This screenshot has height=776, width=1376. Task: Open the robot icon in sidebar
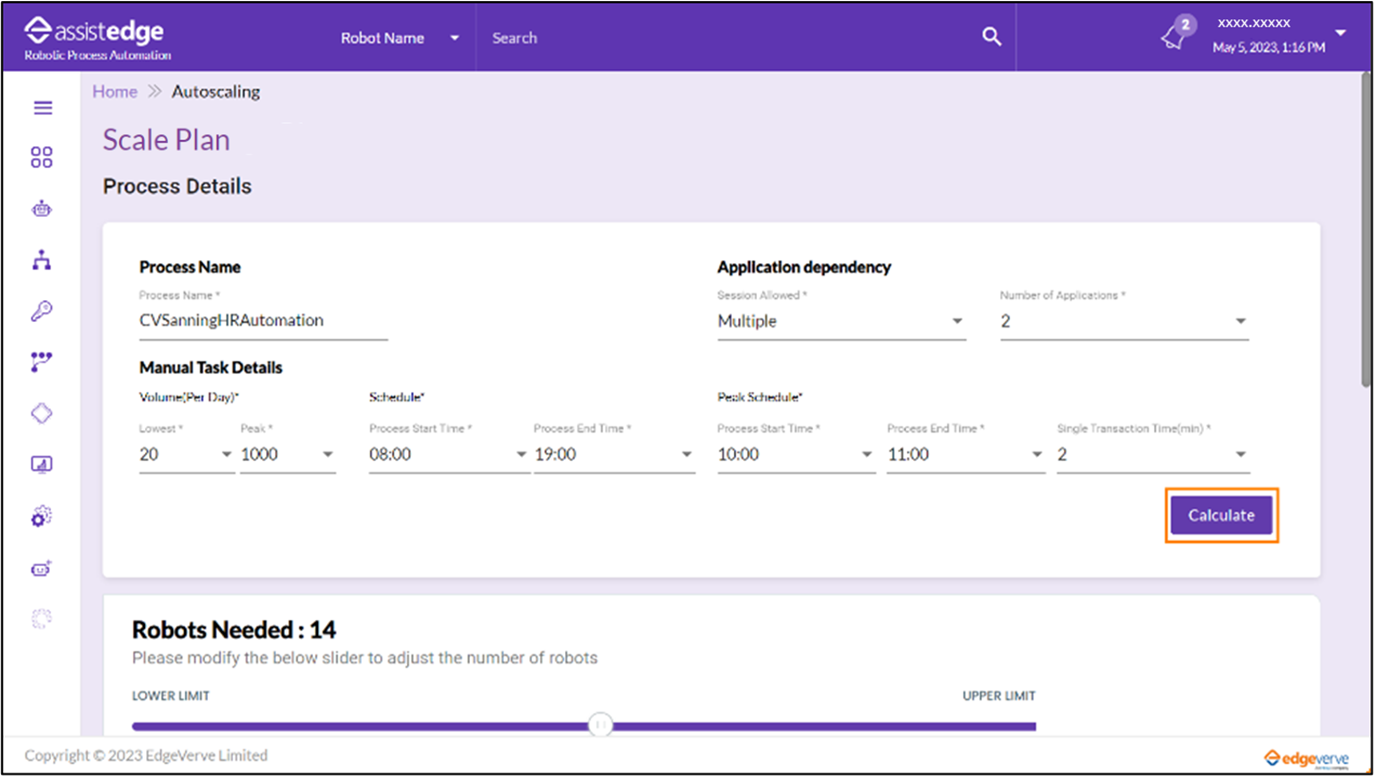(x=42, y=209)
